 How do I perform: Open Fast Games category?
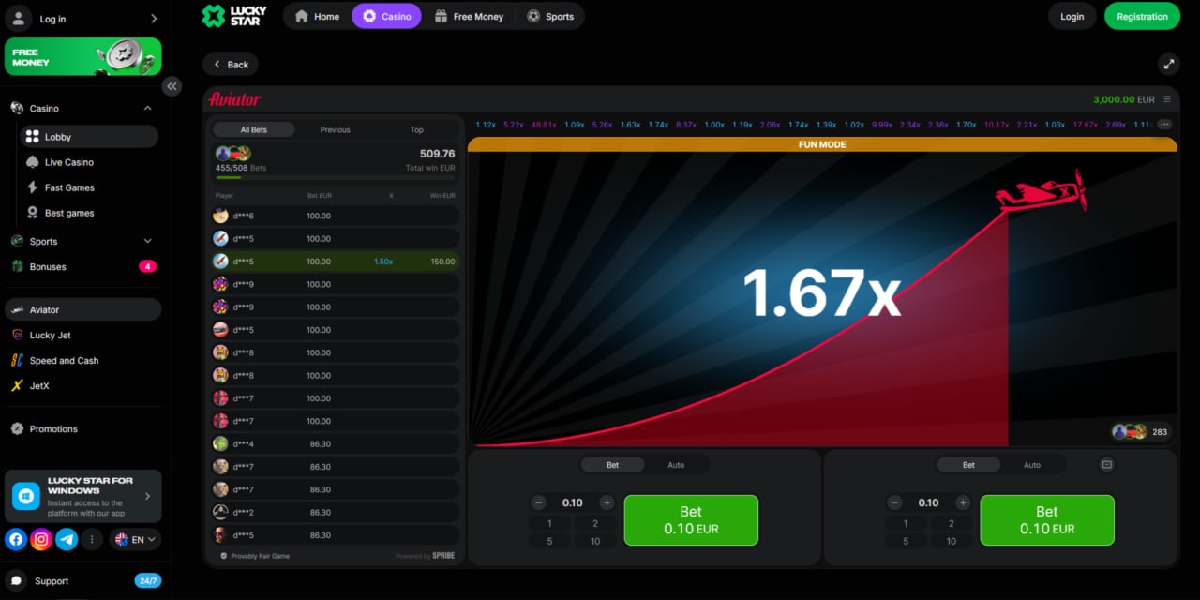tap(88, 187)
